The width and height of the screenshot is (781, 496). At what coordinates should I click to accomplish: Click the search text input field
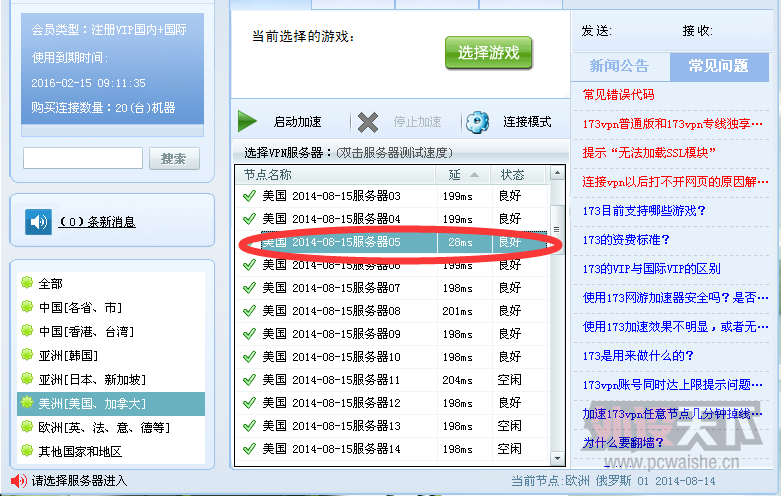coord(83,158)
